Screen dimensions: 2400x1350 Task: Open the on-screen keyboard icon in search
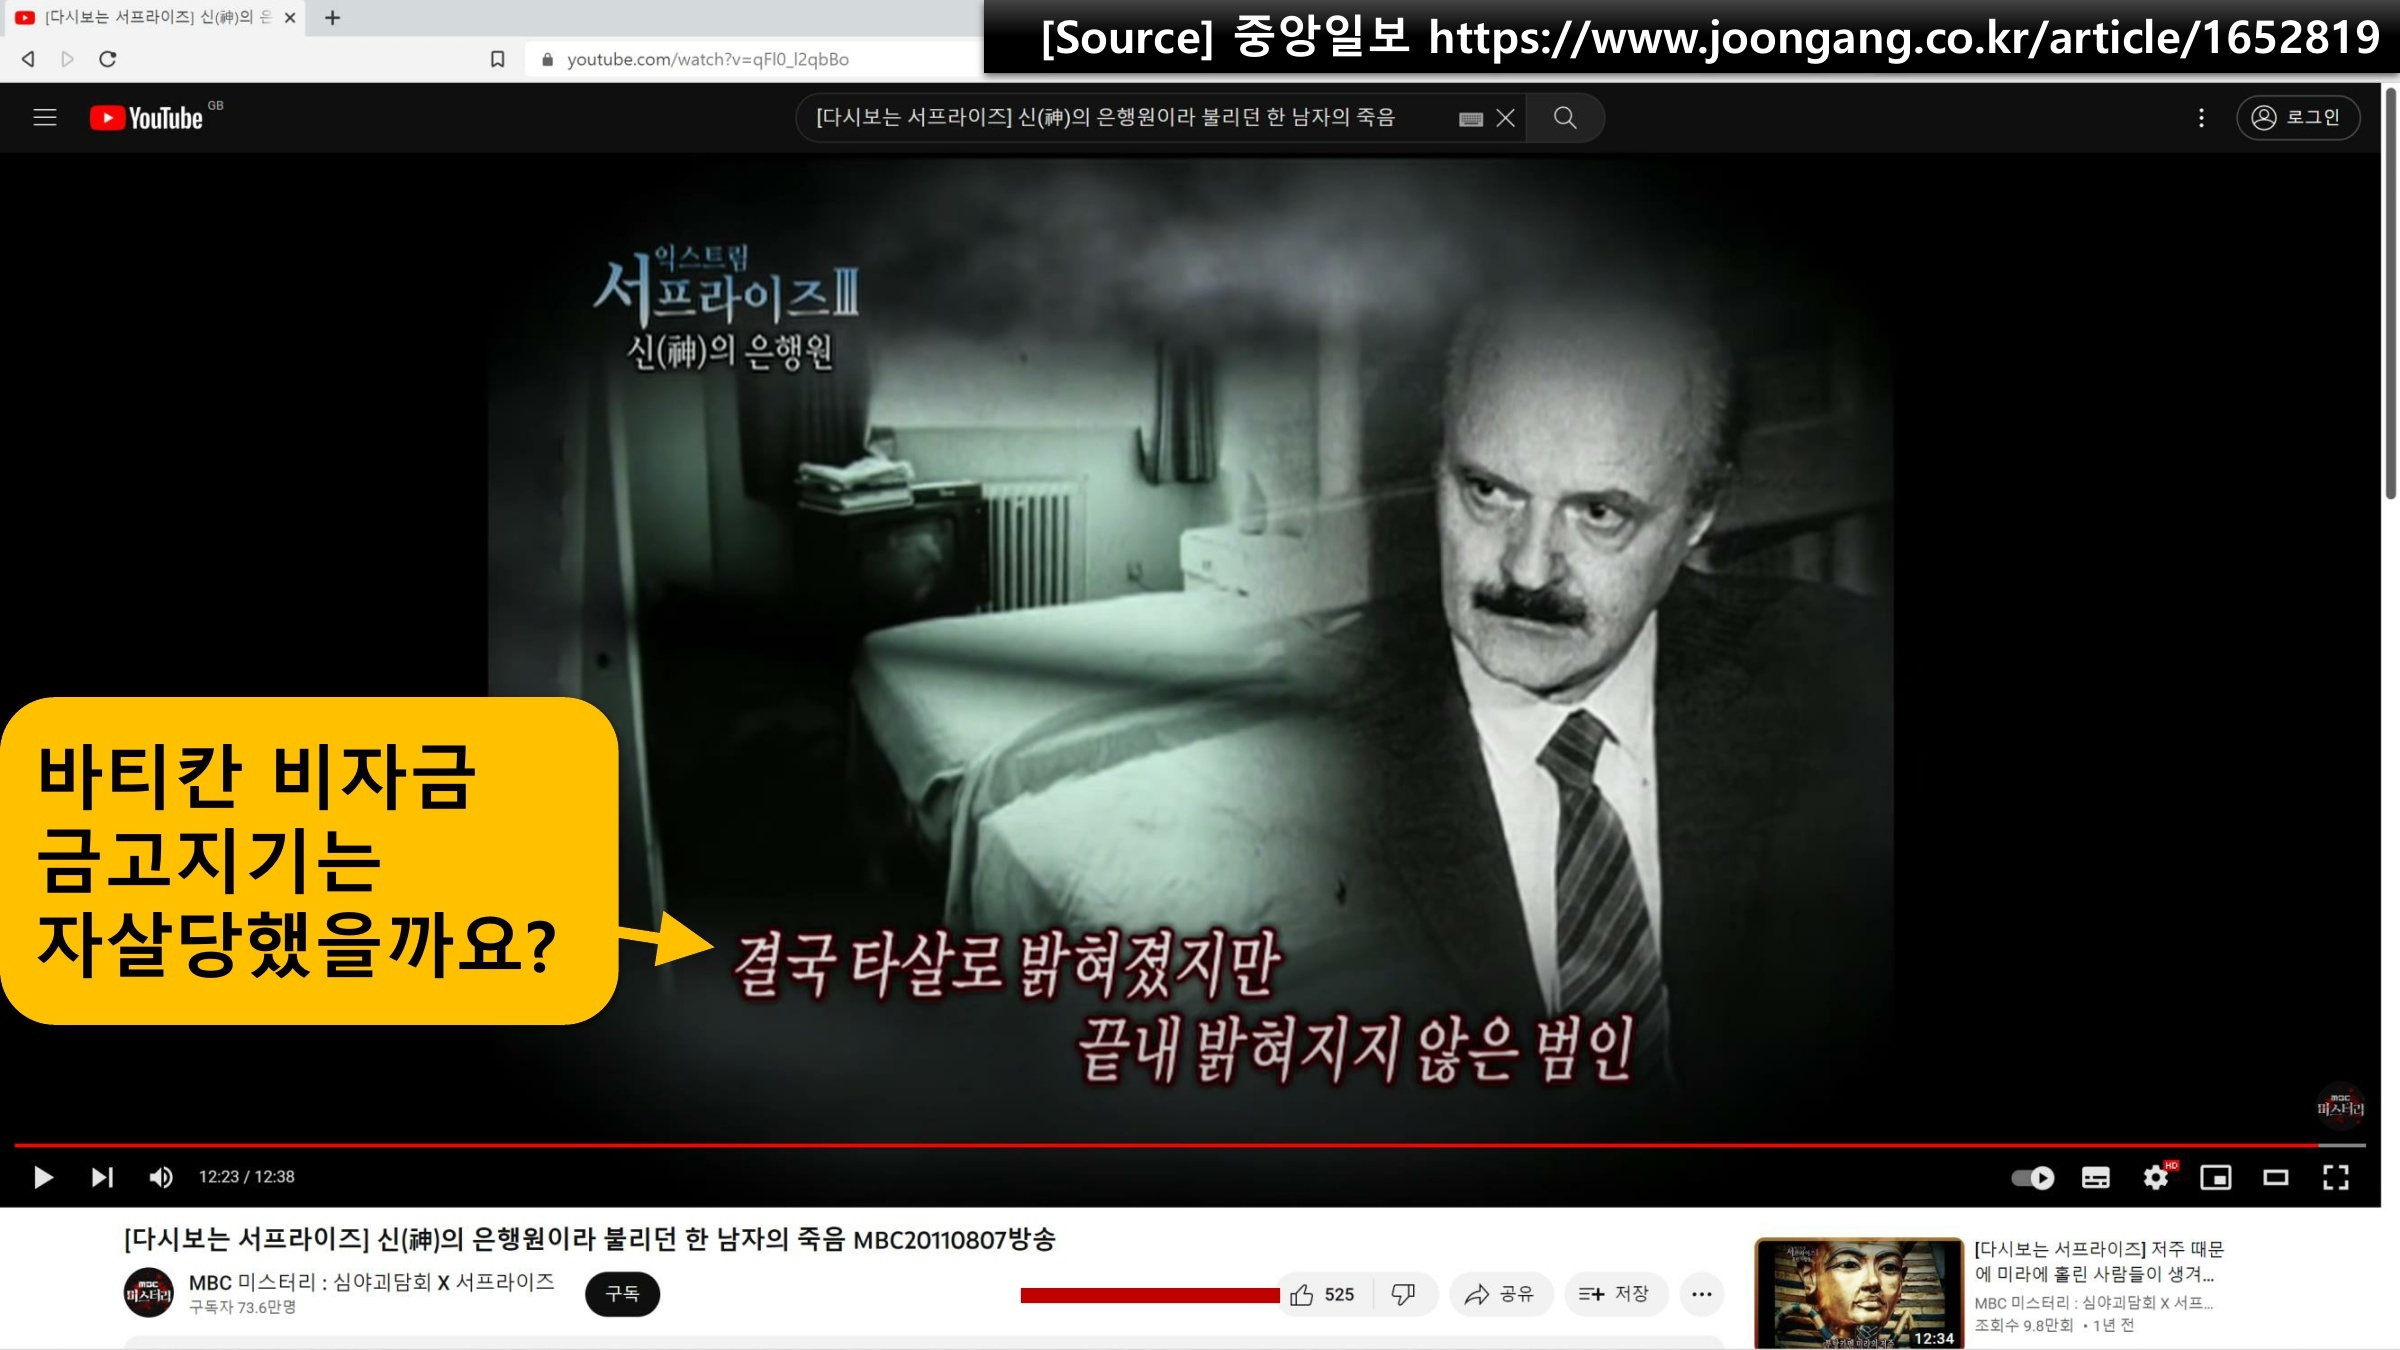click(x=1470, y=119)
